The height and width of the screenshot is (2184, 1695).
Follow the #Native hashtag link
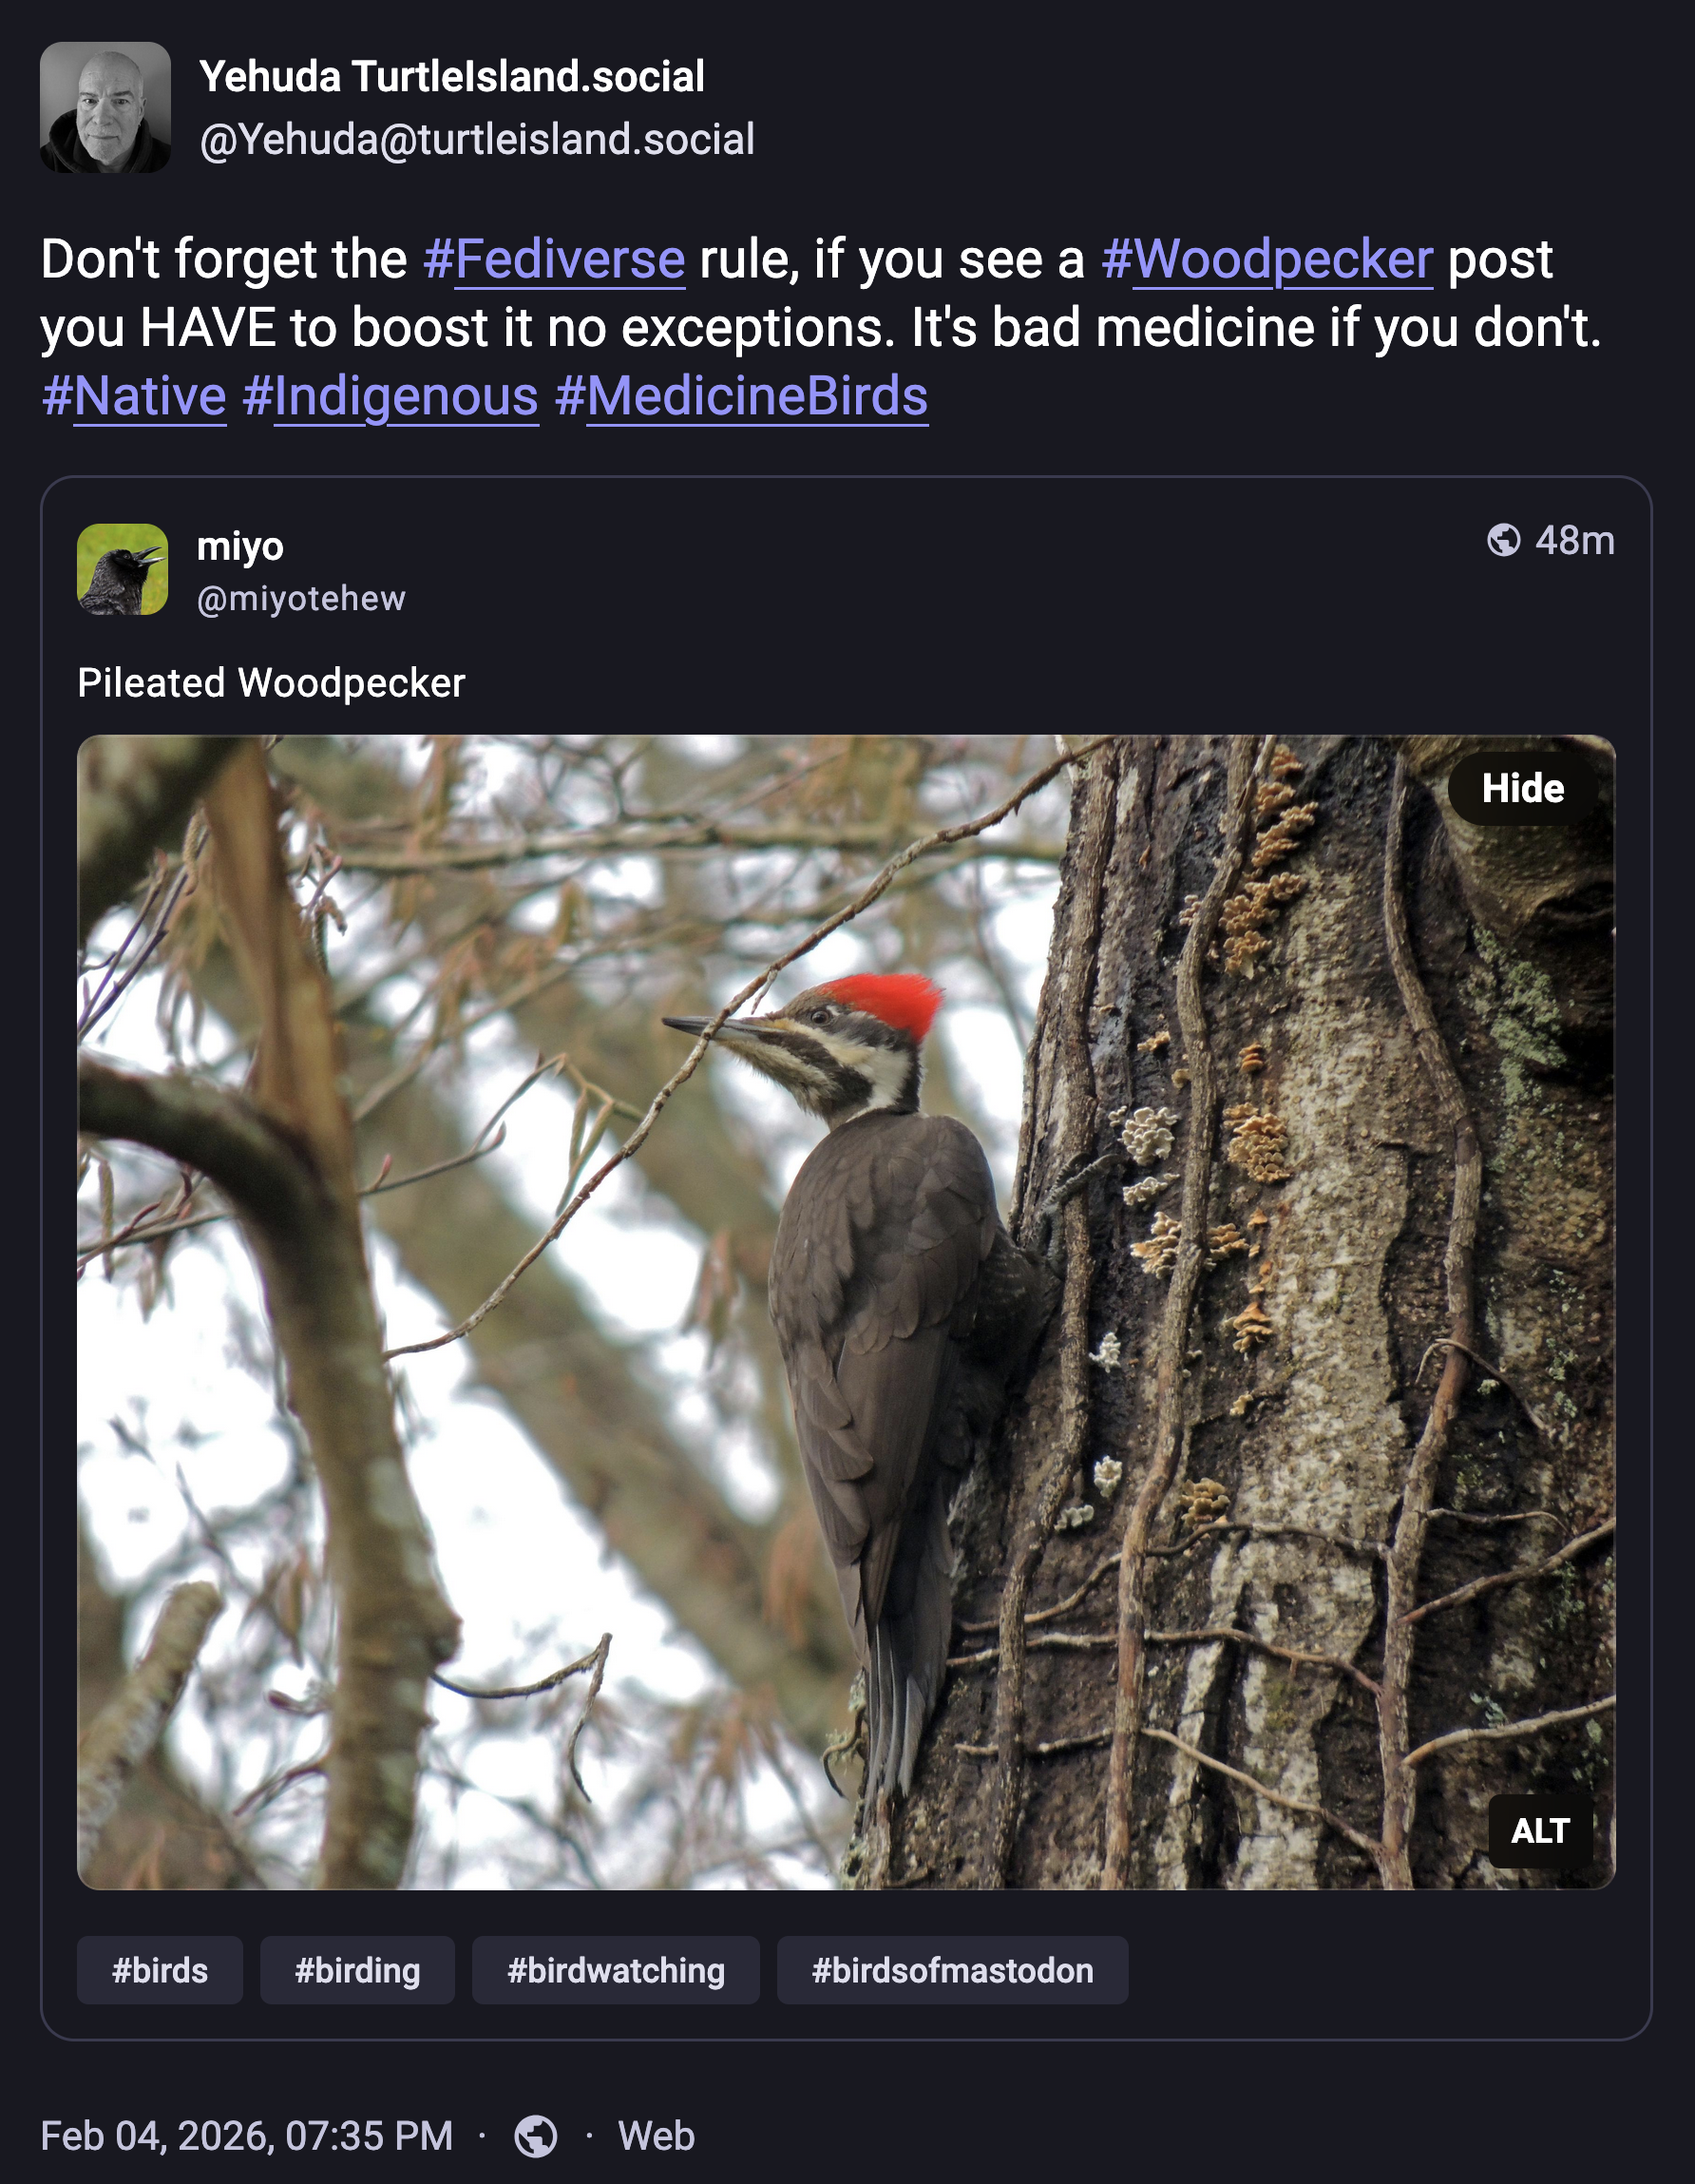[134, 396]
